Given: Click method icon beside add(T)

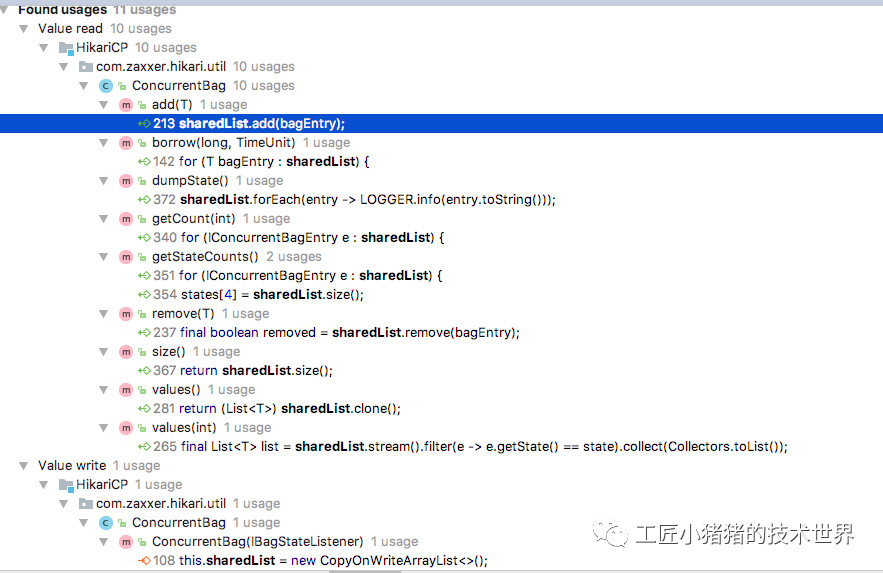Looking at the screenshot, I should tap(126, 105).
